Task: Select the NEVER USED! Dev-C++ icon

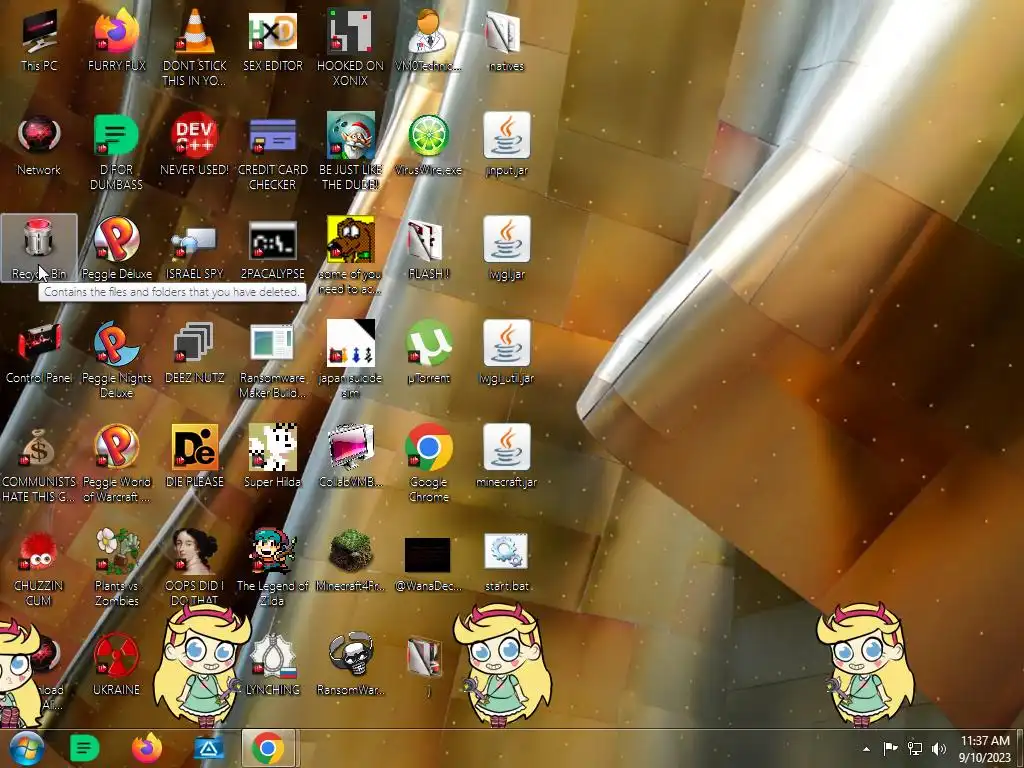Action: coord(195,145)
